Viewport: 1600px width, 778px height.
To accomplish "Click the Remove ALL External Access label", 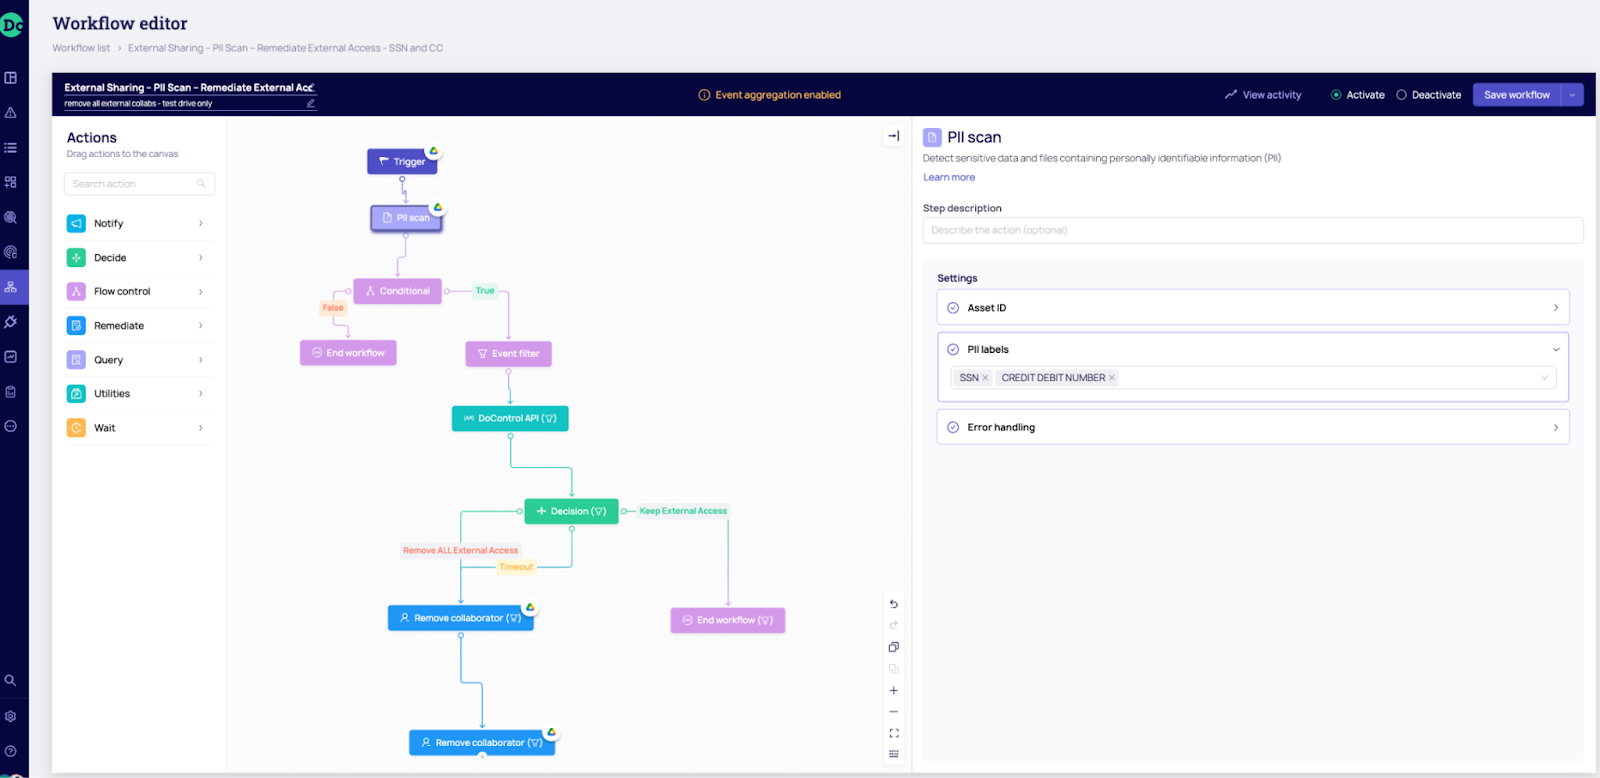I will [x=460, y=550].
